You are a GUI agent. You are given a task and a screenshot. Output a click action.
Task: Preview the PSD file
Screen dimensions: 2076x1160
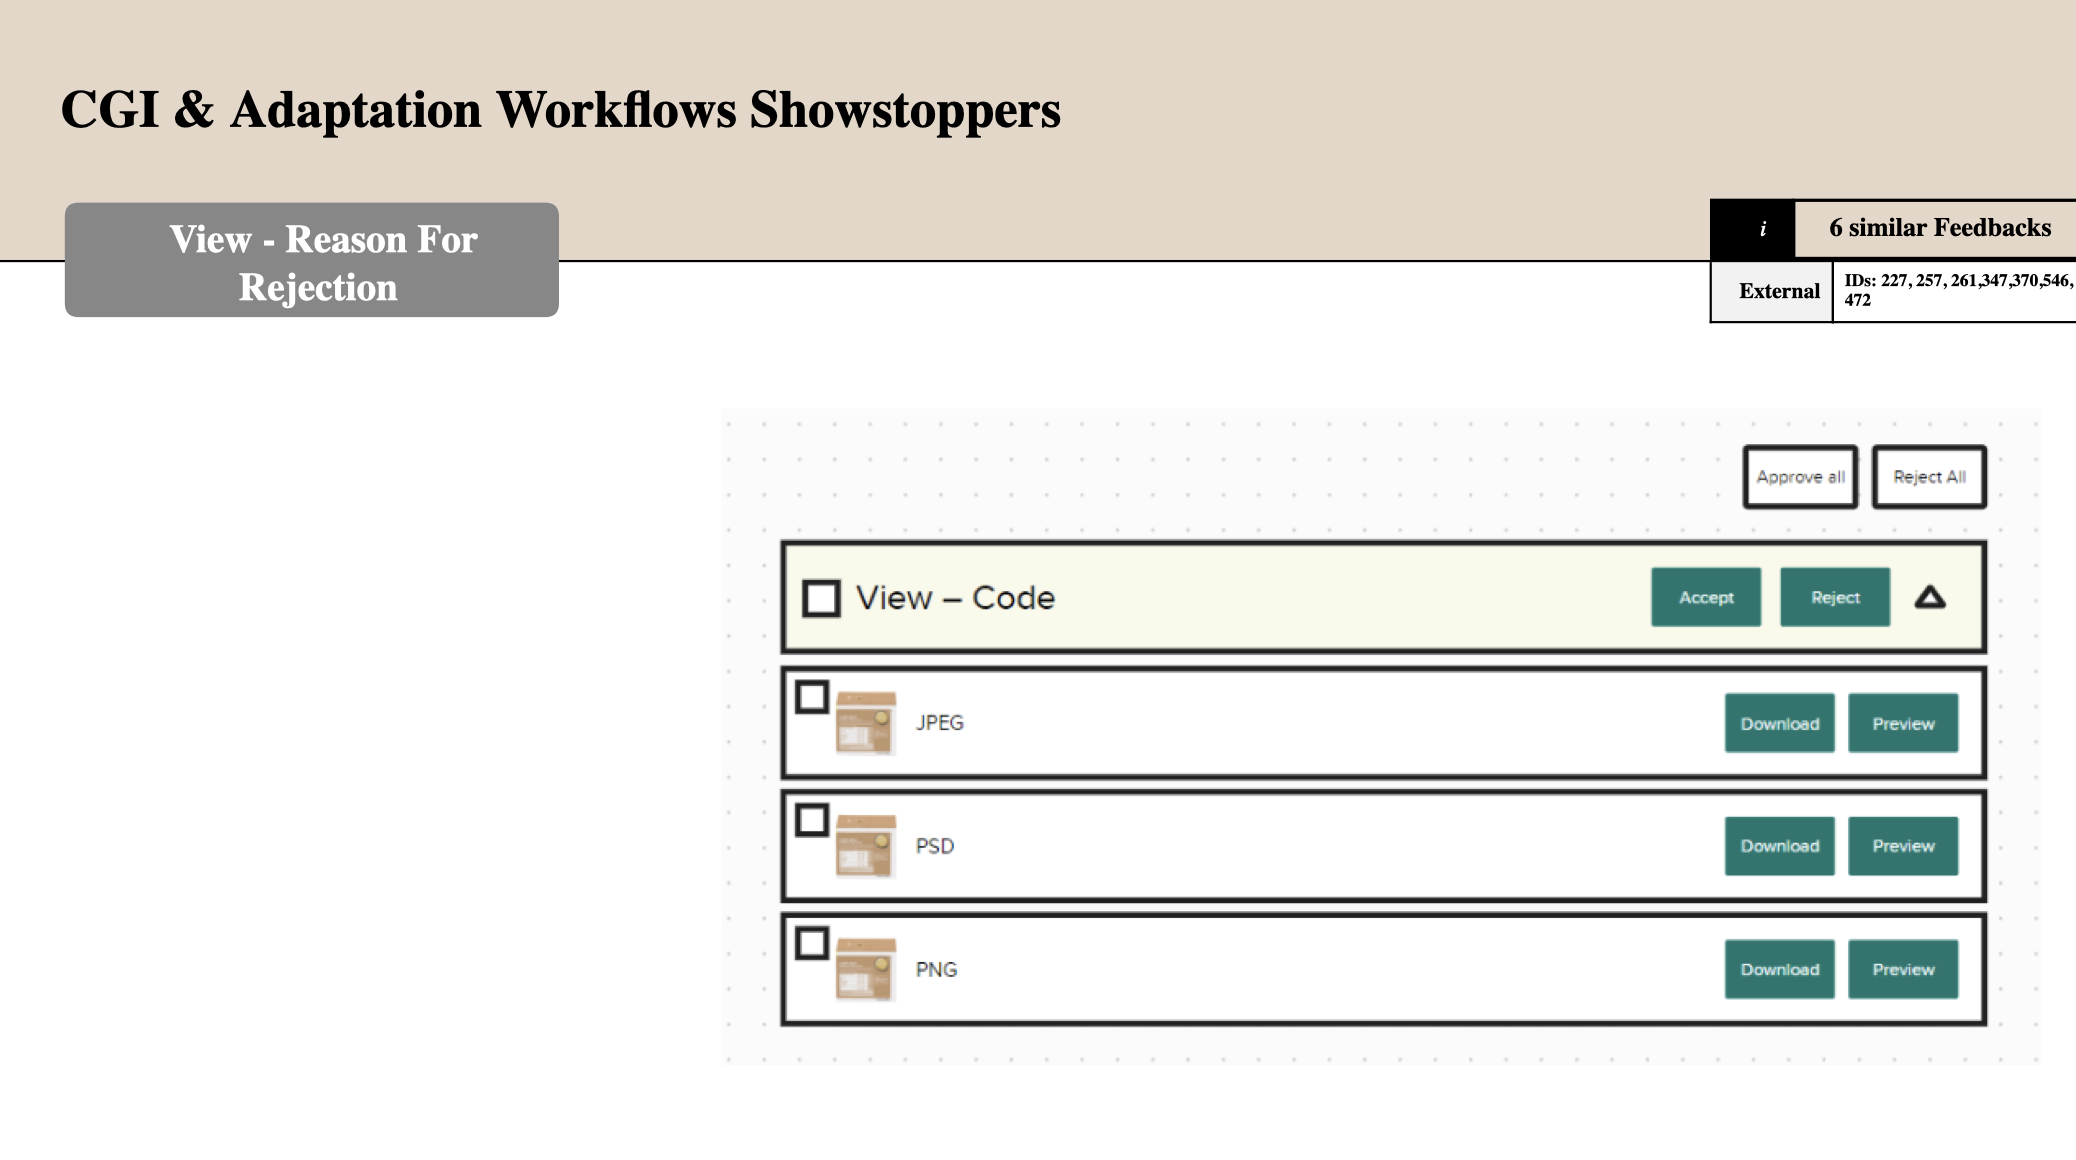pyautogui.click(x=1902, y=846)
